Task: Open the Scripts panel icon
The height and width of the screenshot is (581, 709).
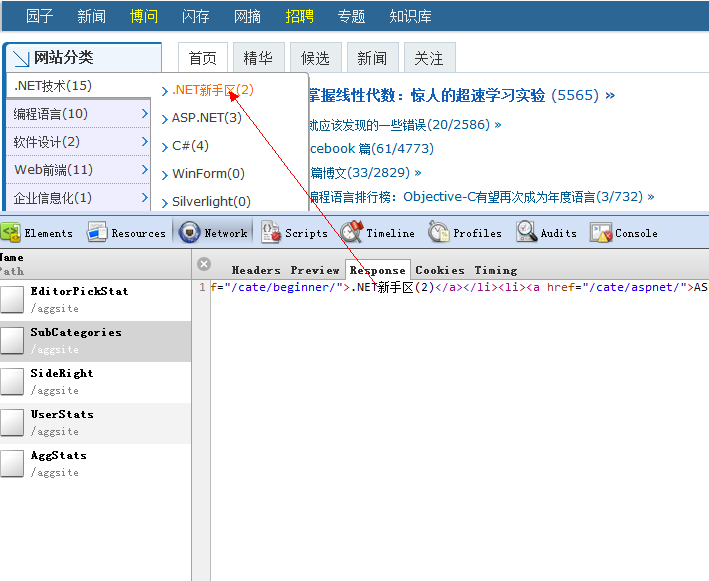Action: click(271, 233)
